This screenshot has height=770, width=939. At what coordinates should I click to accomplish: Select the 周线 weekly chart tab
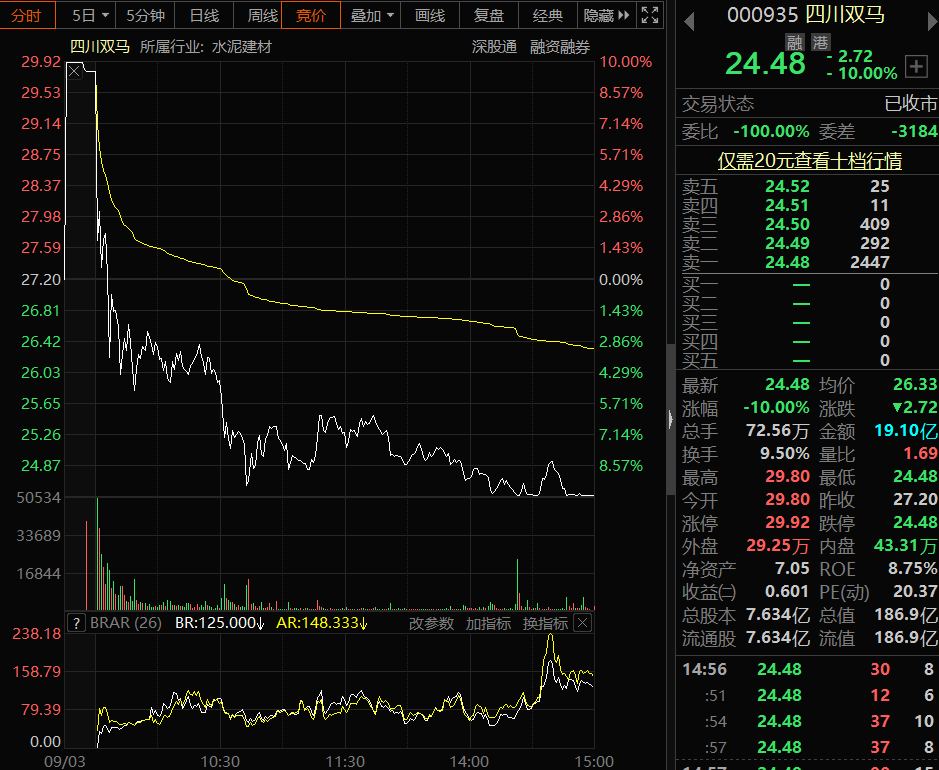pos(262,15)
